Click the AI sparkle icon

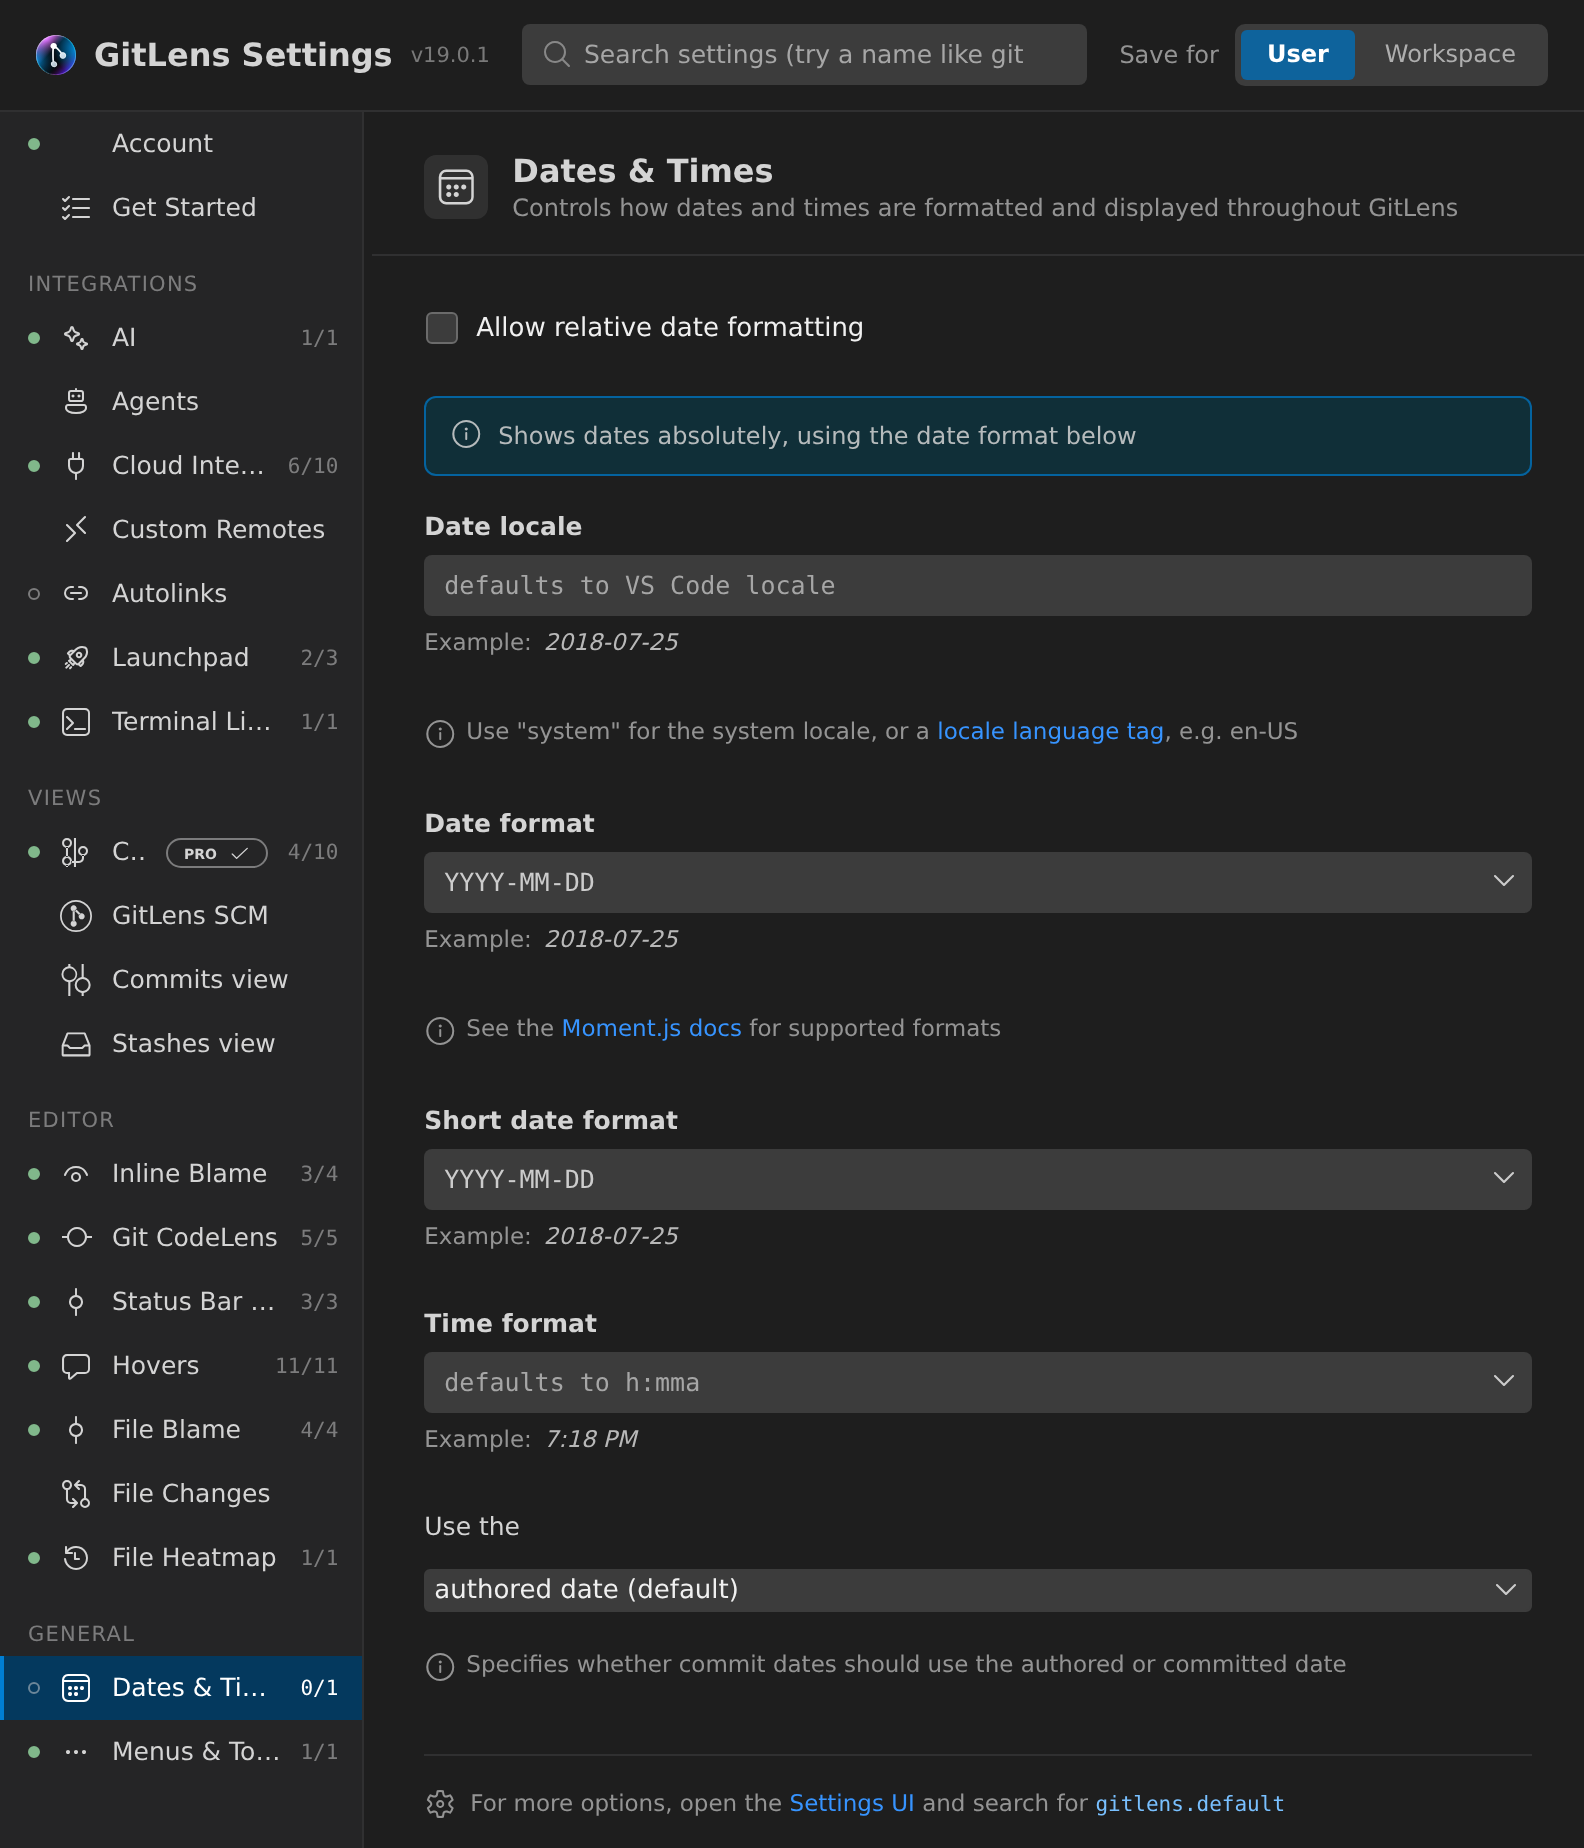click(x=76, y=337)
